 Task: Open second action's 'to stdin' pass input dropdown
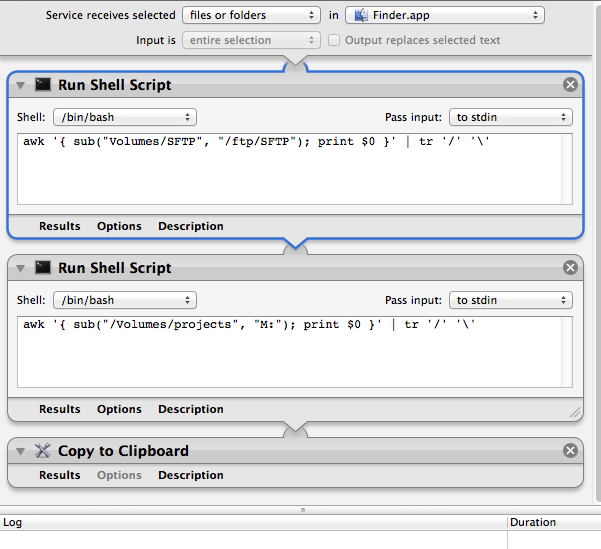pyautogui.click(x=511, y=300)
